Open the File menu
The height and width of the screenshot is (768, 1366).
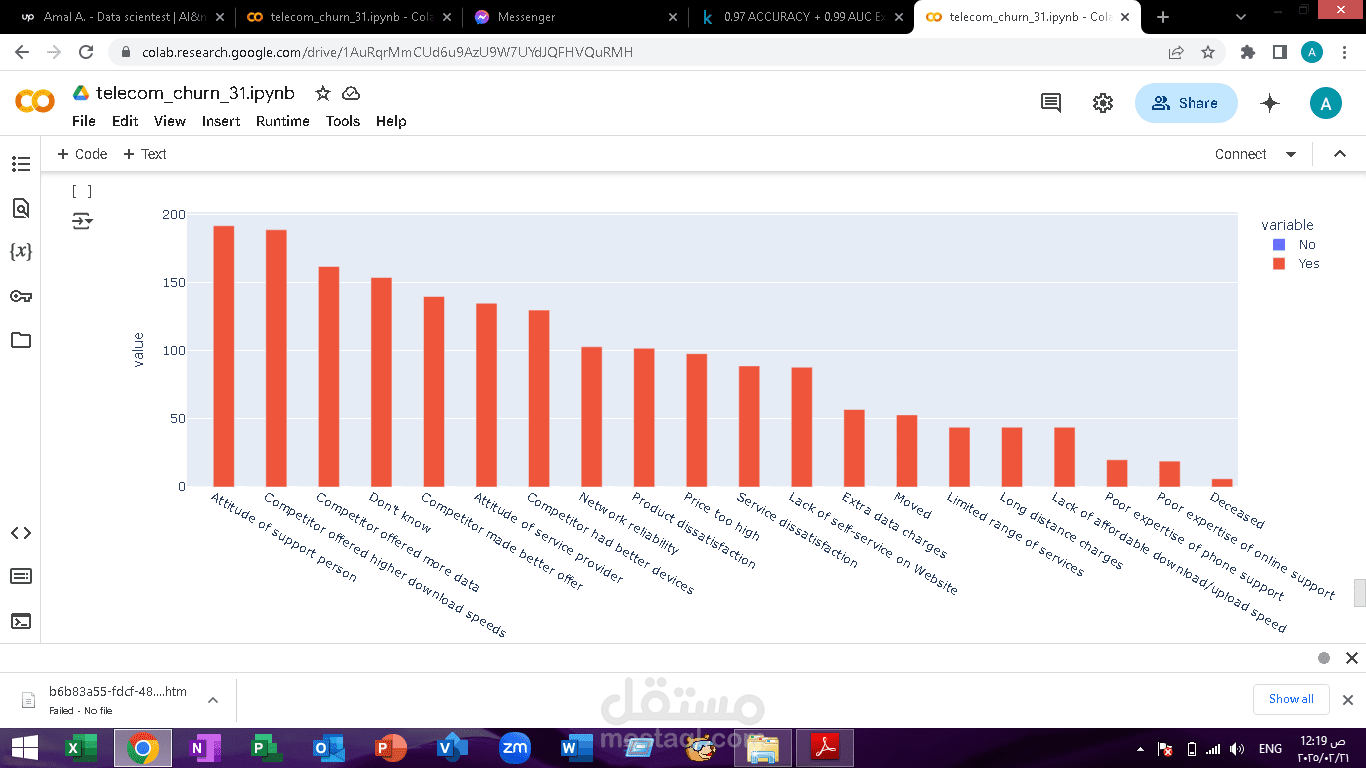point(84,121)
